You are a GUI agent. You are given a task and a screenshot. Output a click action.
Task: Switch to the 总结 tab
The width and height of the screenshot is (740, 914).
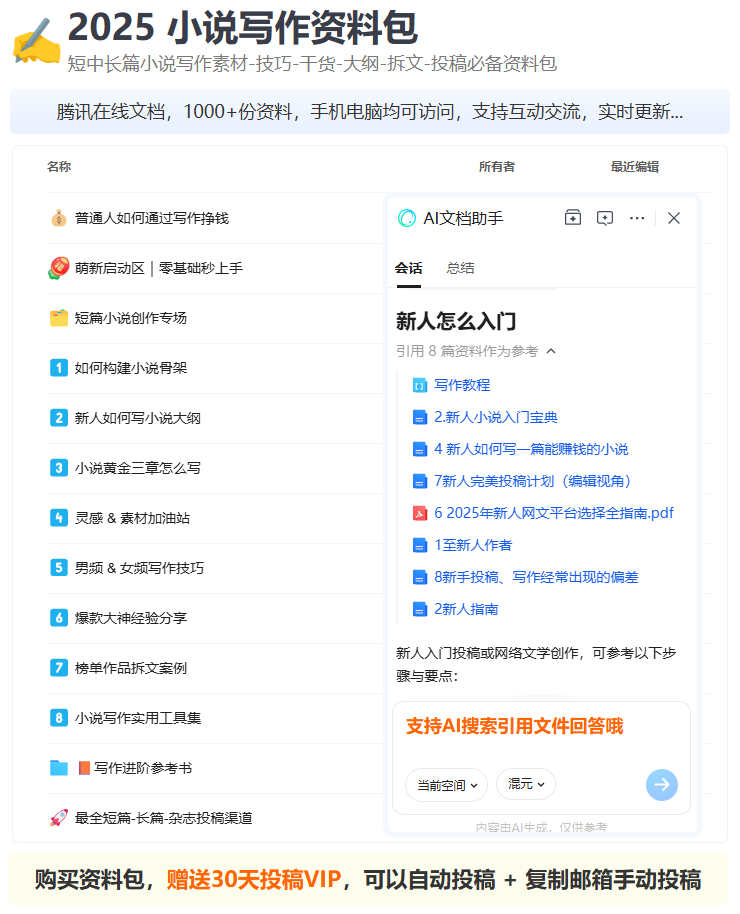click(460, 268)
